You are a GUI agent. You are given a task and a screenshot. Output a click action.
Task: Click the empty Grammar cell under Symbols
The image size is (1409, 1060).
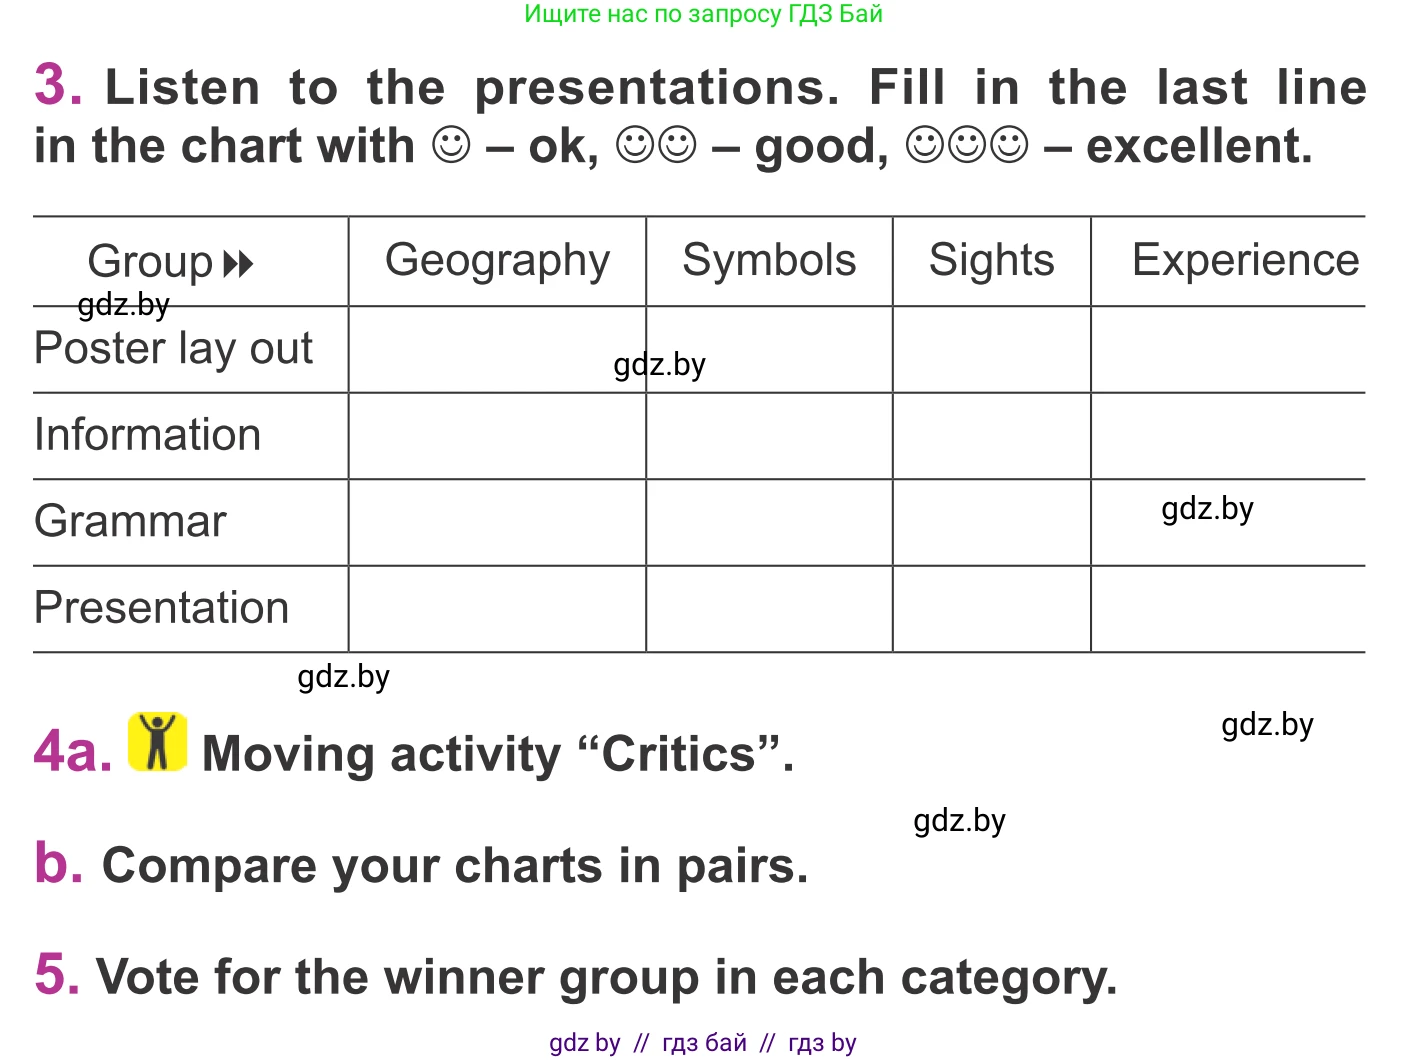(769, 522)
